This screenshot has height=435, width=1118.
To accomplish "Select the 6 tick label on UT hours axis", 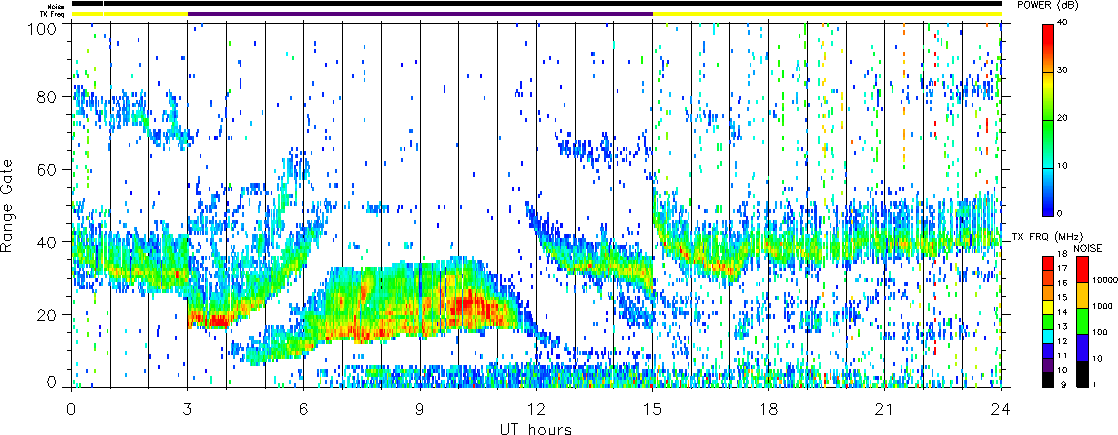I will click(x=304, y=407).
